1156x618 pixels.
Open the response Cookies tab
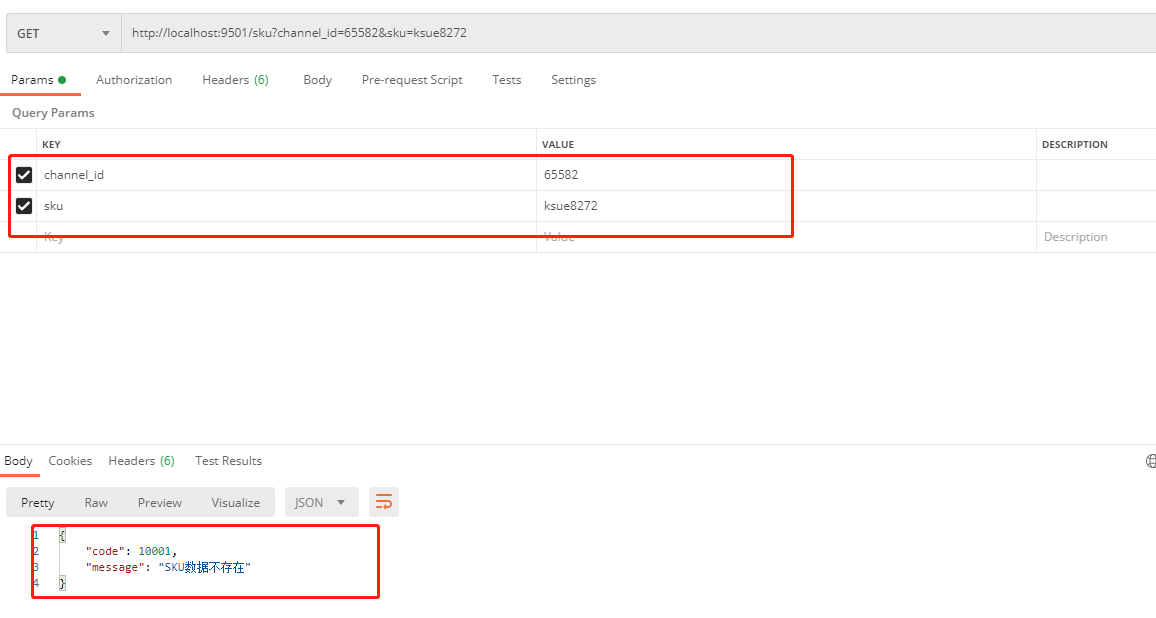coord(70,461)
